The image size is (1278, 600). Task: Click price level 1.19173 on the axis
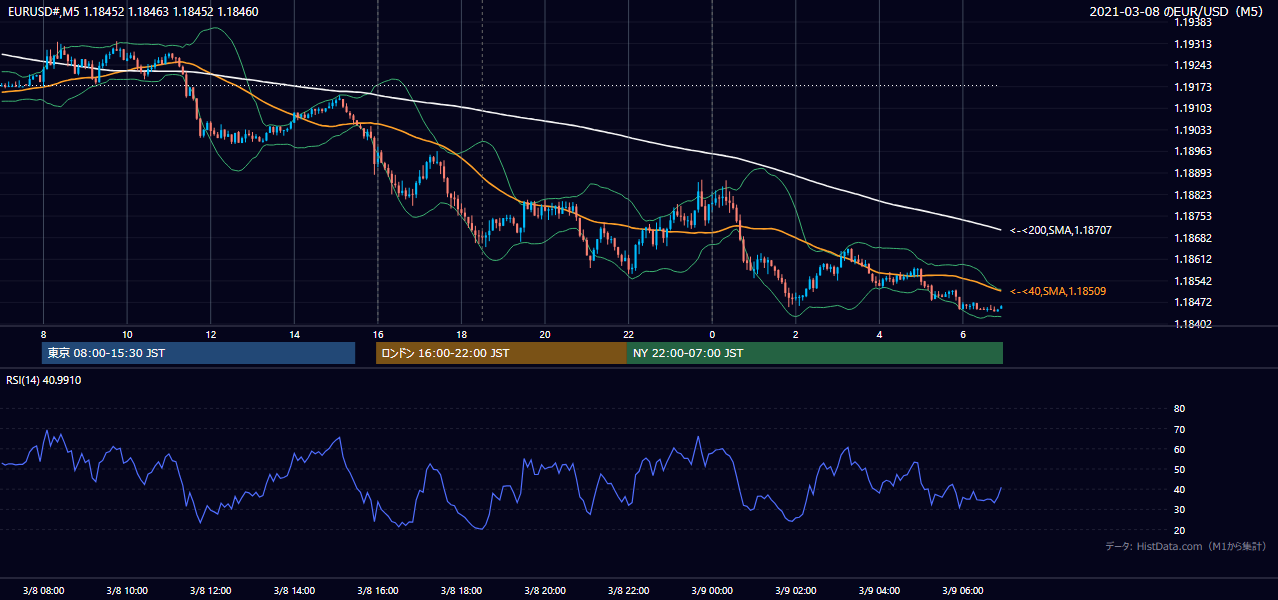pos(1193,87)
